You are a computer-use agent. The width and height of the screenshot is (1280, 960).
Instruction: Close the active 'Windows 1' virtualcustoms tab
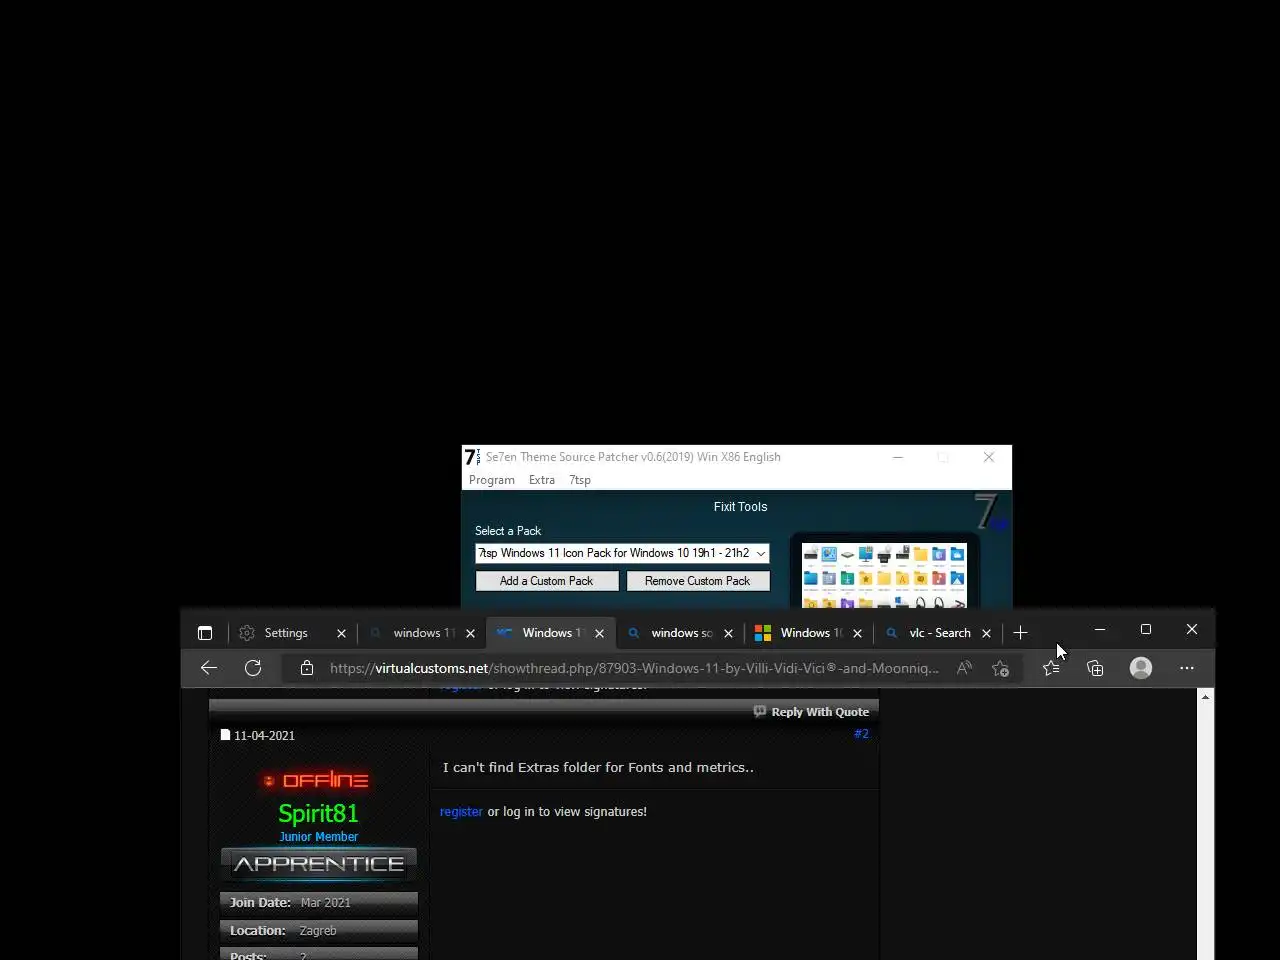(x=599, y=633)
